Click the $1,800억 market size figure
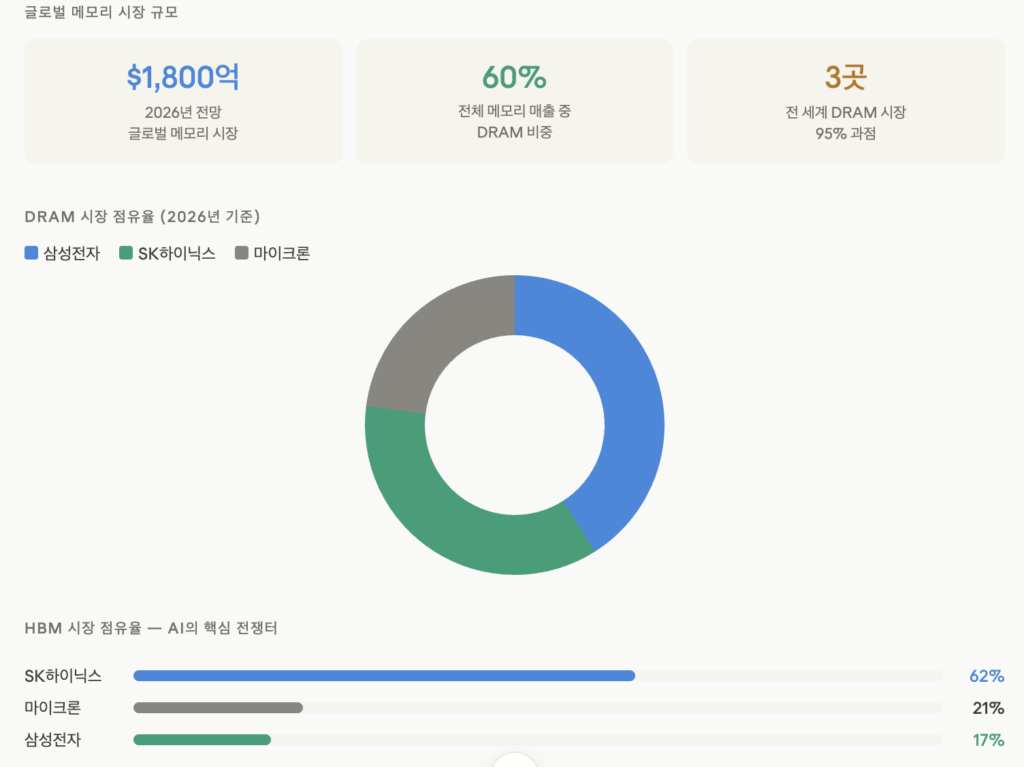 pos(183,77)
